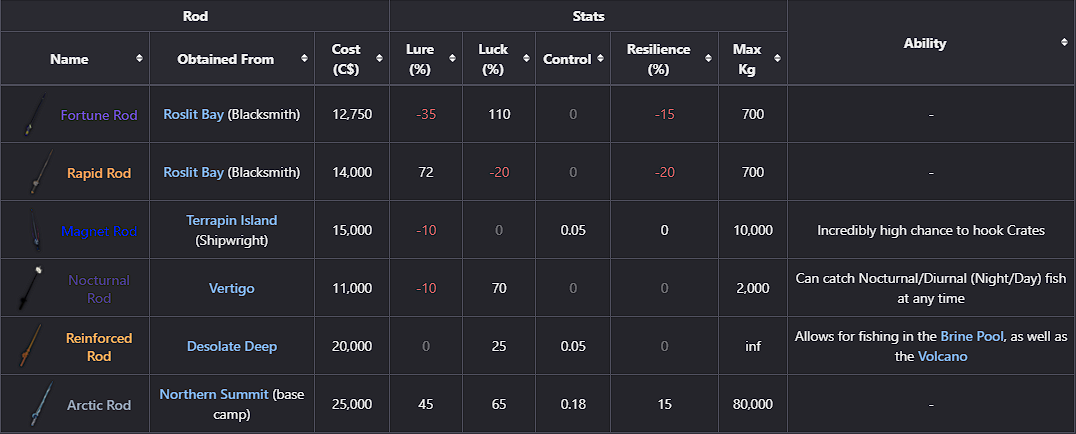This screenshot has height=434, width=1076.
Task: Click the Reinforced Rod image icon
Action: 32,346
